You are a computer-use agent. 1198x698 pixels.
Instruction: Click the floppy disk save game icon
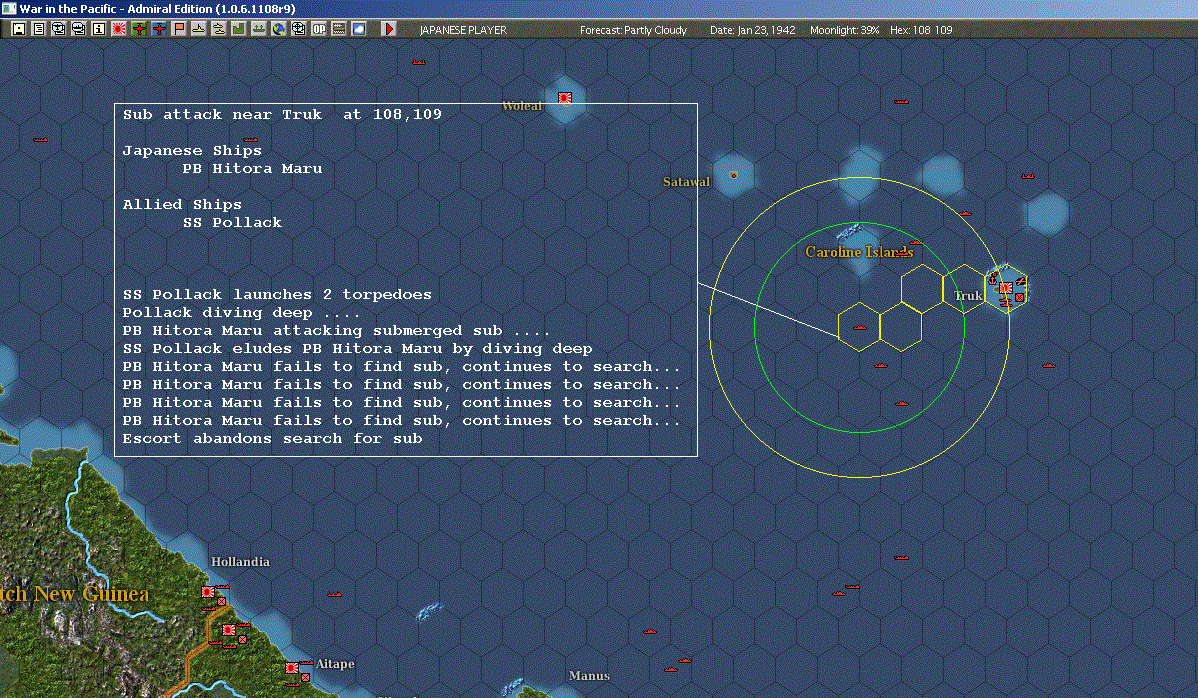(x=19, y=29)
